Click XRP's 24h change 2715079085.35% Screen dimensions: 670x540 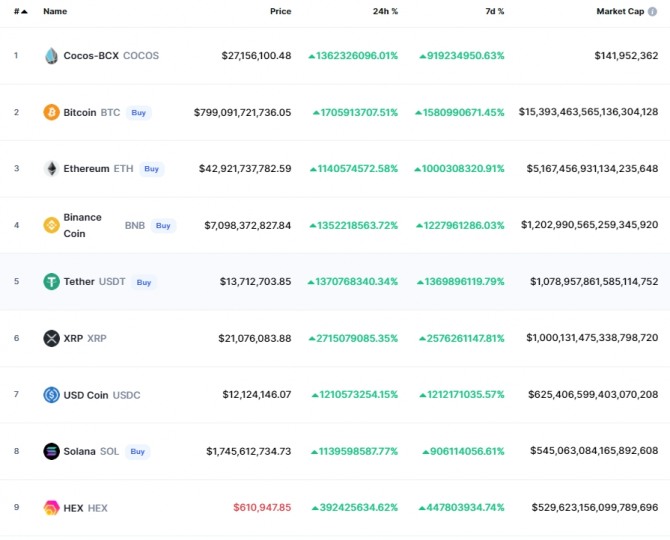(x=353, y=338)
